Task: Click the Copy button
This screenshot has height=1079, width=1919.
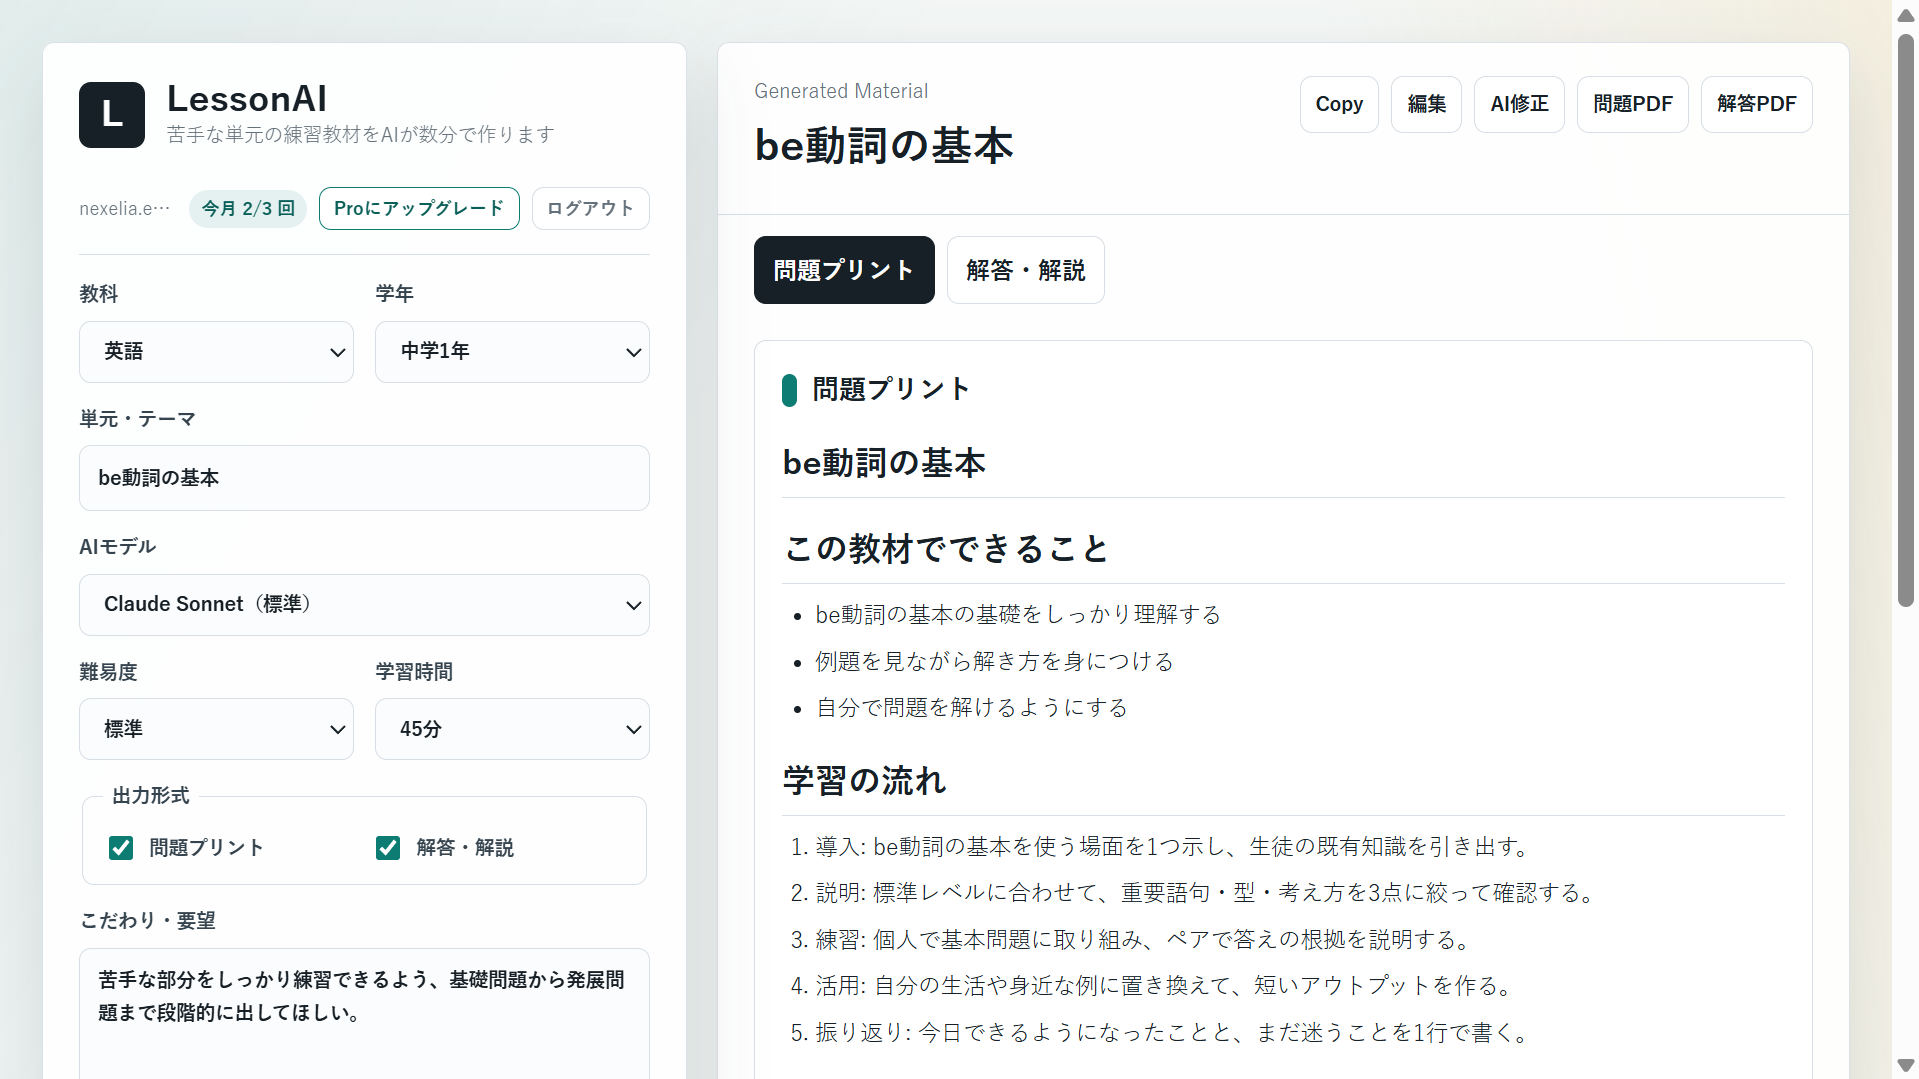Action: click(1339, 104)
